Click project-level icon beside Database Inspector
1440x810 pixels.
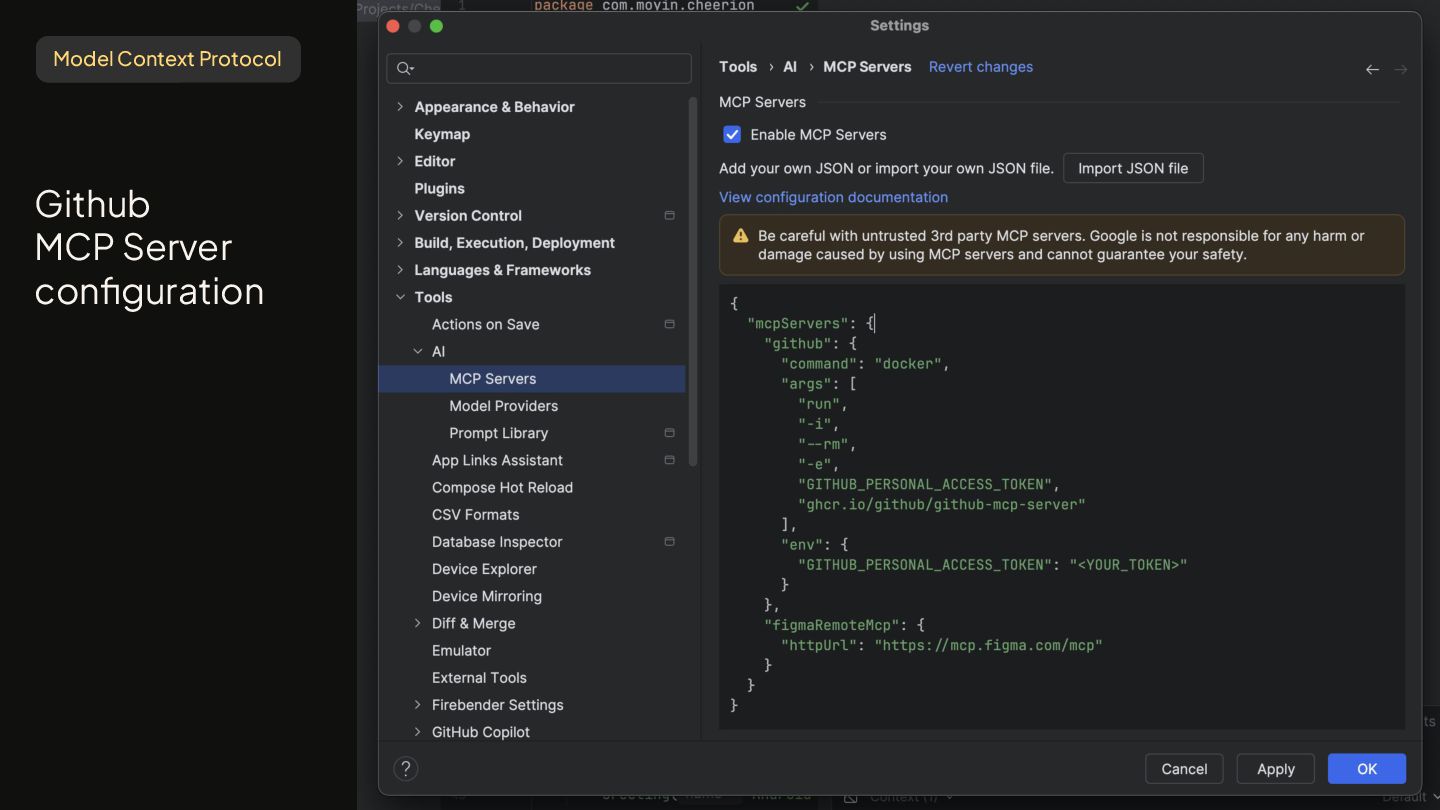click(x=669, y=541)
